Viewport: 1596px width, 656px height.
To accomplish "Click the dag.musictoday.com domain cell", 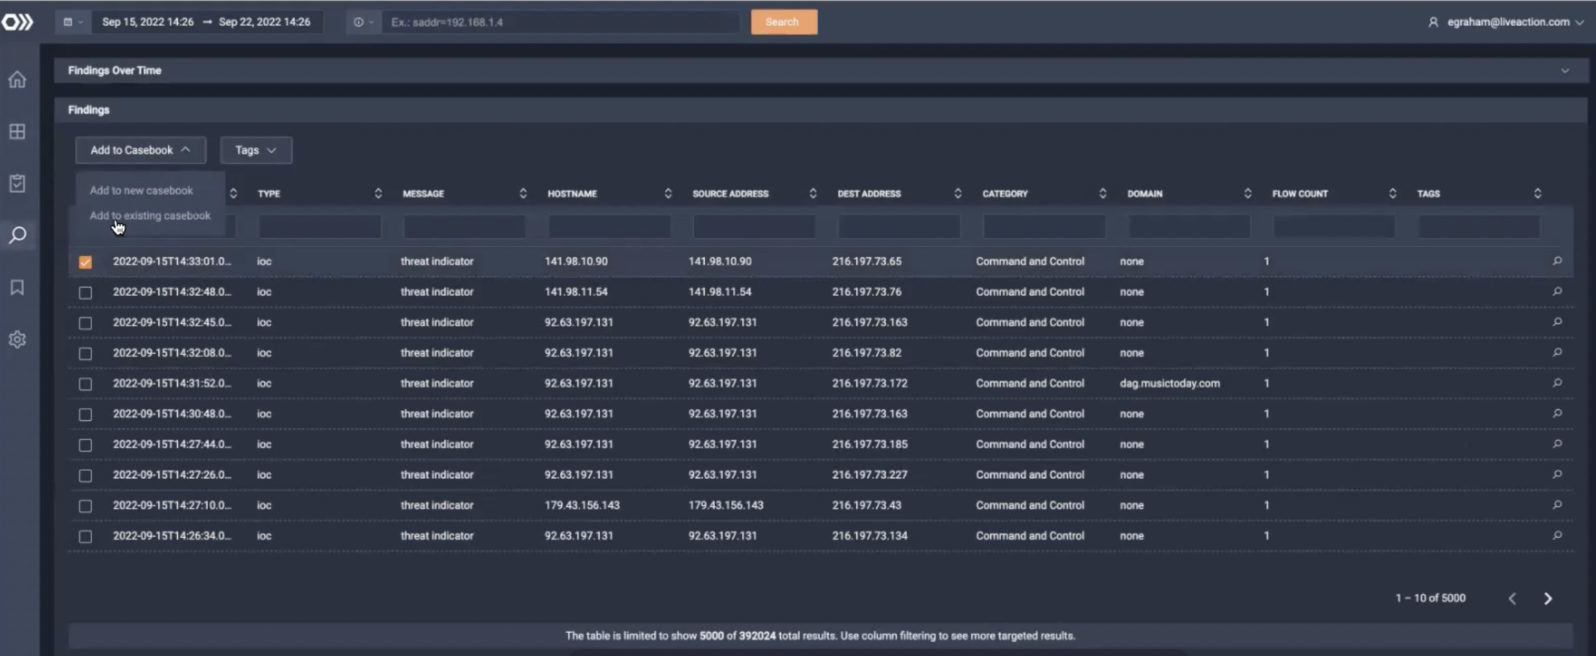I will tap(1170, 384).
